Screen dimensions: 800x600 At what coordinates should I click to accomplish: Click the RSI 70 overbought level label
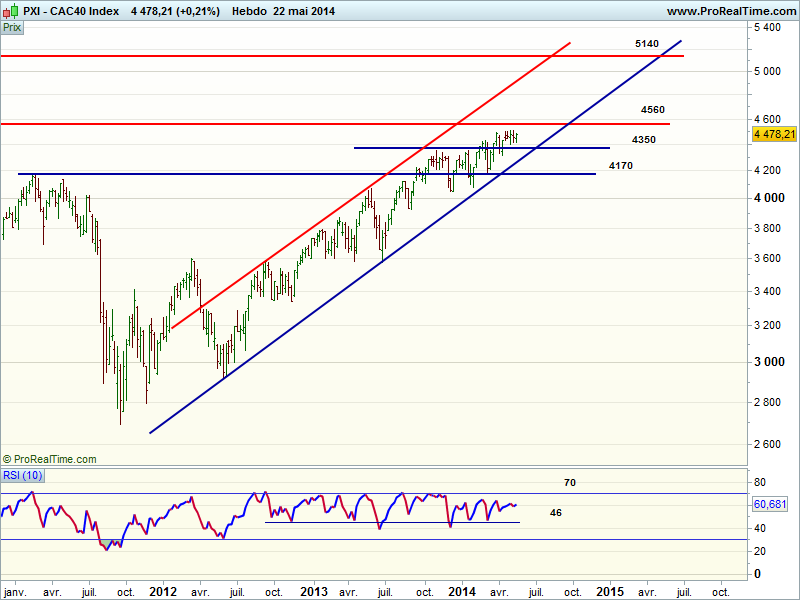coord(569,483)
